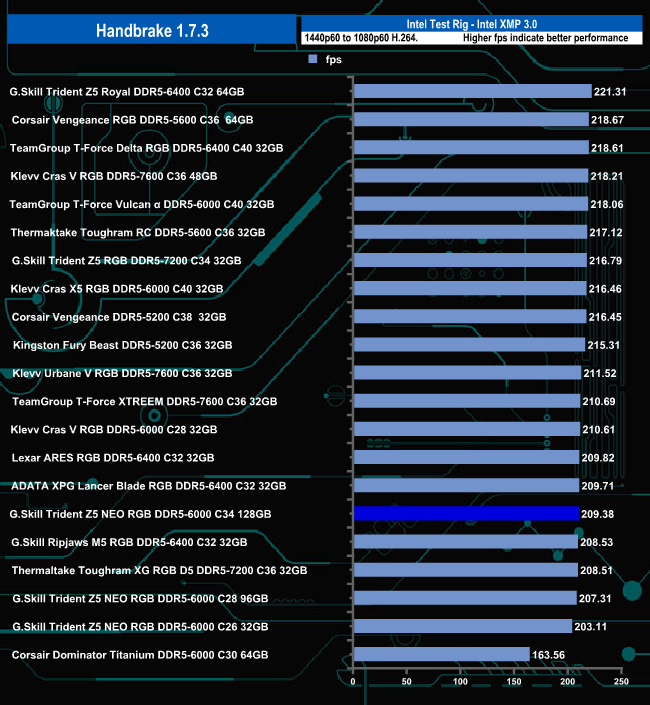Click the 210.69 fps value
650x705 pixels.
pyautogui.click(x=599, y=402)
